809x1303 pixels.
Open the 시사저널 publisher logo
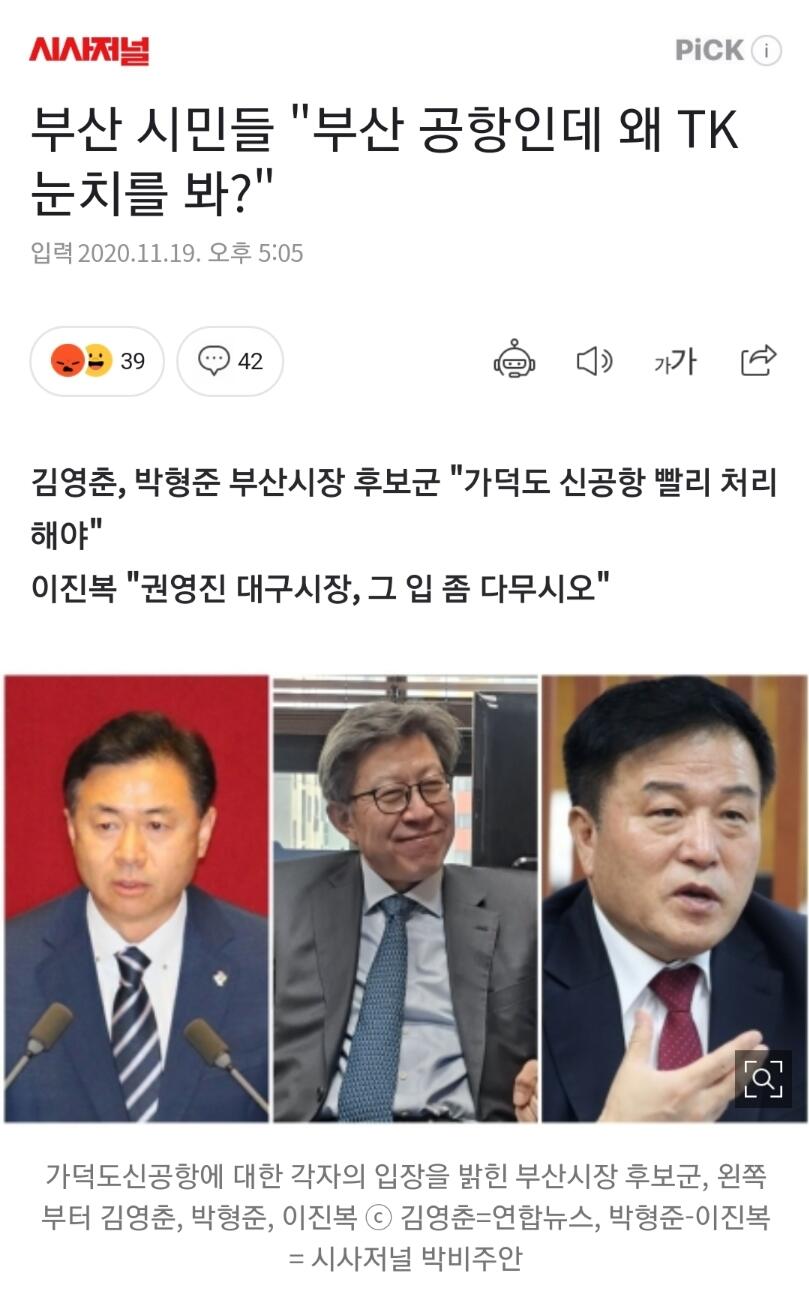pyautogui.click(x=89, y=49)
